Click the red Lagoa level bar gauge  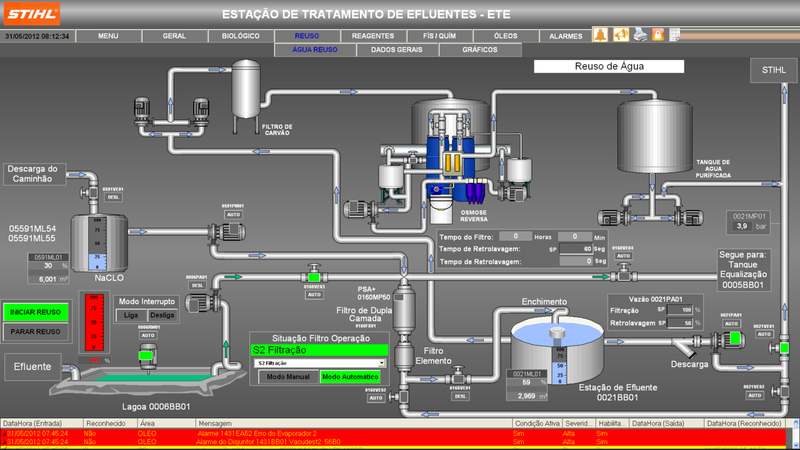(94, 322)
